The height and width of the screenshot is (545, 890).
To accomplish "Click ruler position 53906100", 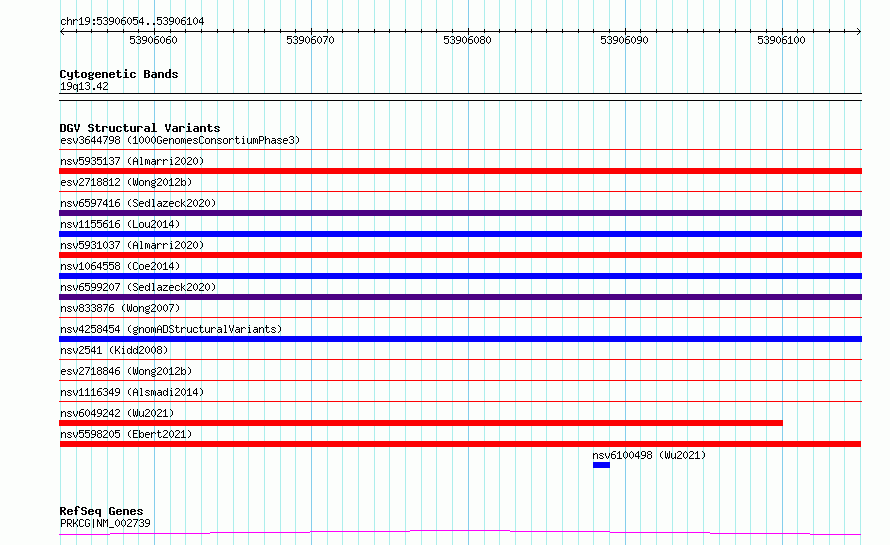I will [x=781, y=40].
